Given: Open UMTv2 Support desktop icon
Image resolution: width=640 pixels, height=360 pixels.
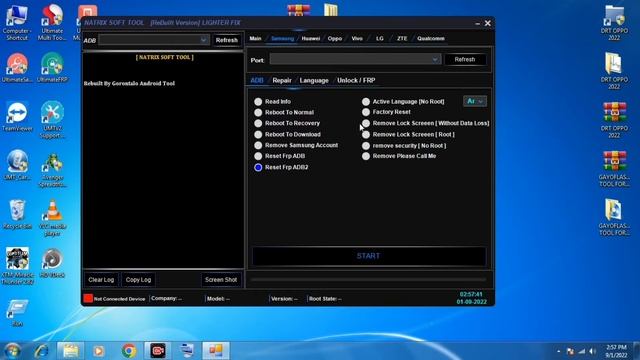Looking at the screenshot, I should (52, 120).
